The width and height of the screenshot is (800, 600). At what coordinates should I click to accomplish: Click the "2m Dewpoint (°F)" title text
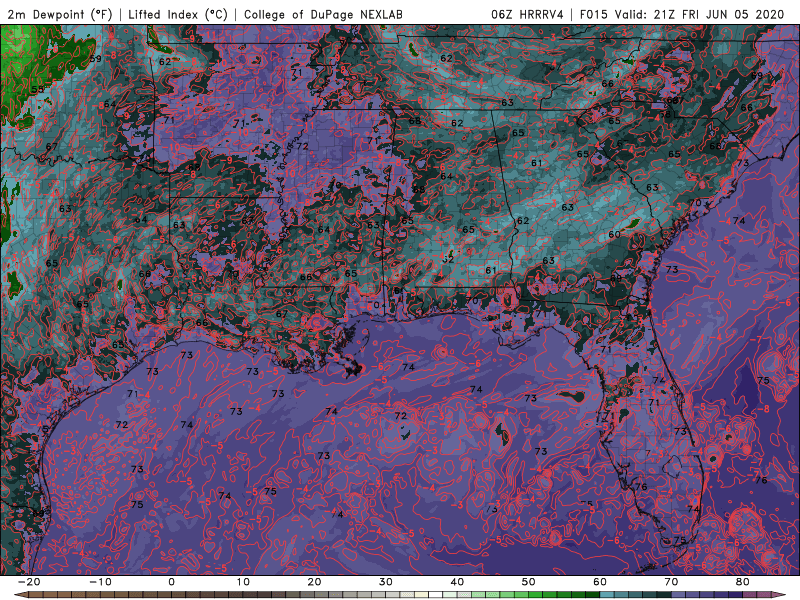[59, 14]
